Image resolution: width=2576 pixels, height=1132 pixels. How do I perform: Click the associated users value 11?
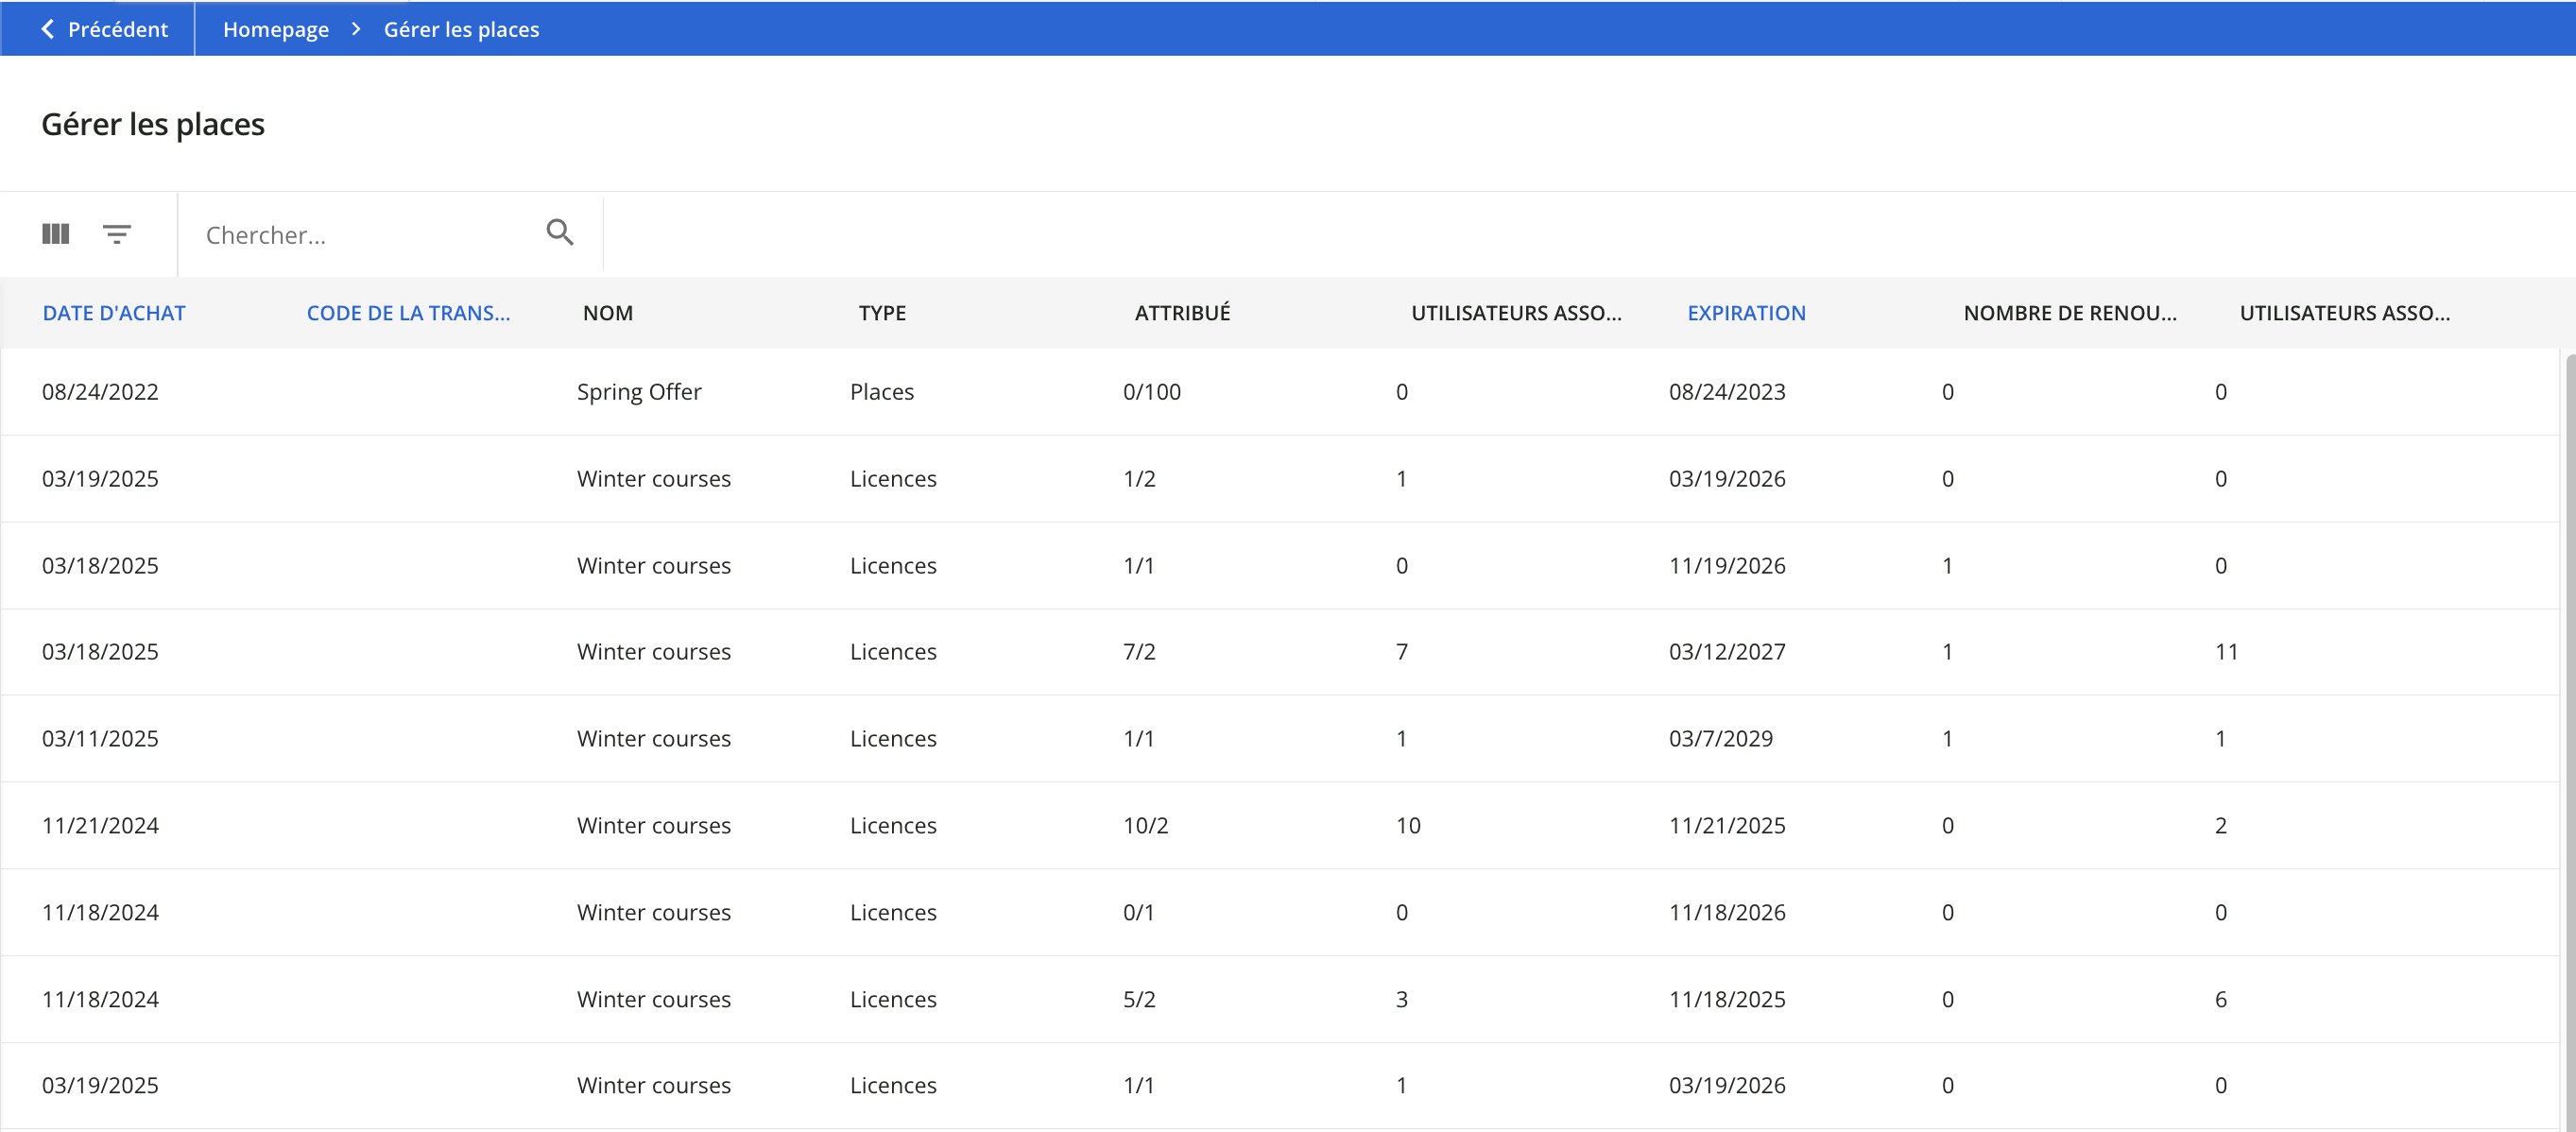point(2226,652)
